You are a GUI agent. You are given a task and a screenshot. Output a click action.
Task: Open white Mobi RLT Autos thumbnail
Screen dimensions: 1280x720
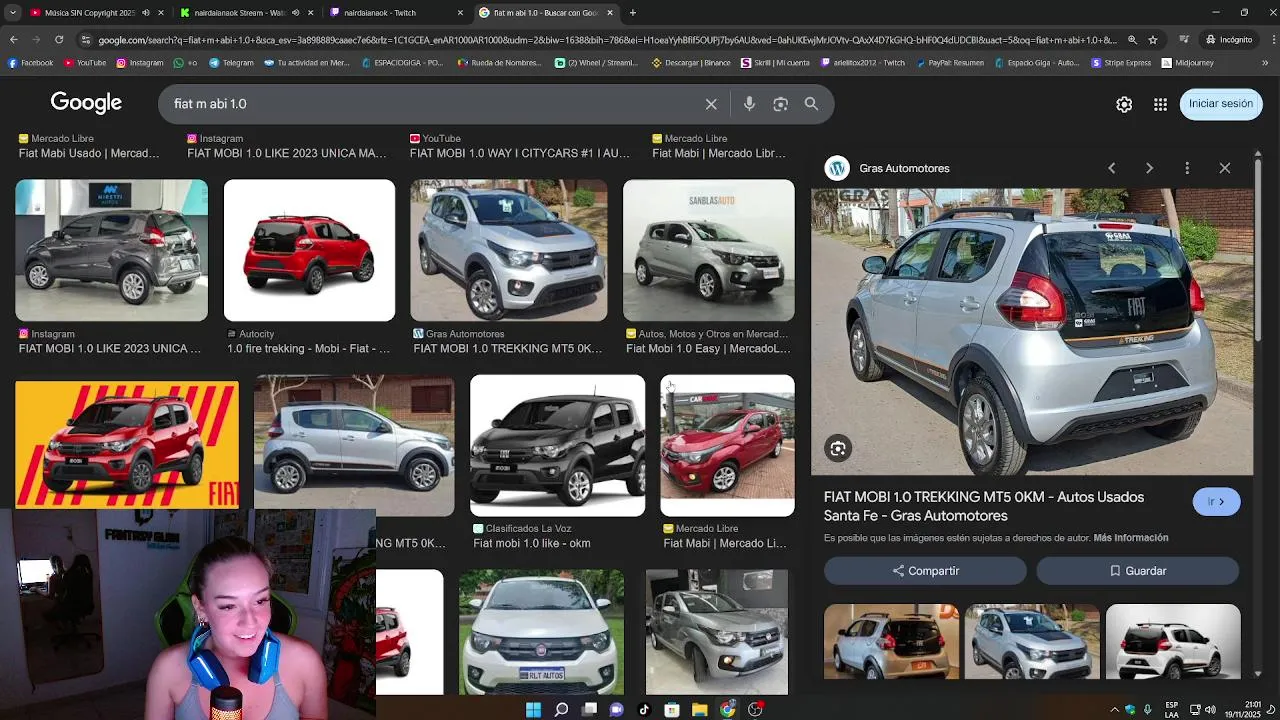[541, 632]
